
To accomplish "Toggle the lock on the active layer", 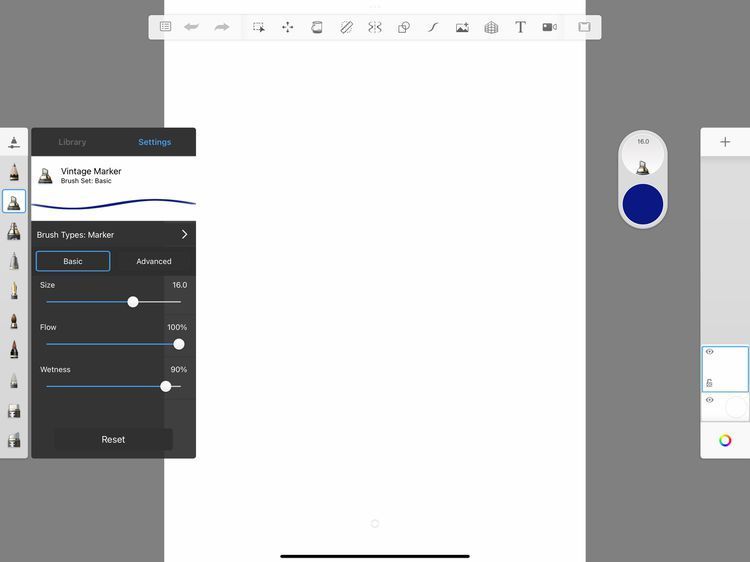I will (x=710, y=382).
